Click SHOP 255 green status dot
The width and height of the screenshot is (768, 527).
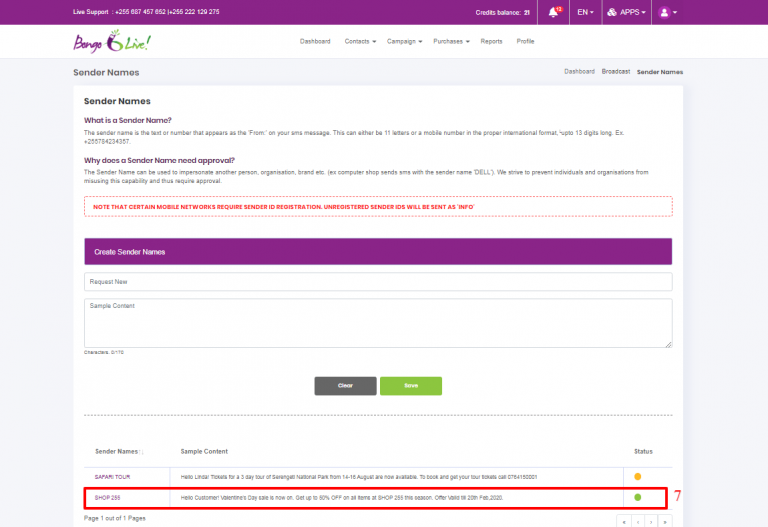[638, 497]
